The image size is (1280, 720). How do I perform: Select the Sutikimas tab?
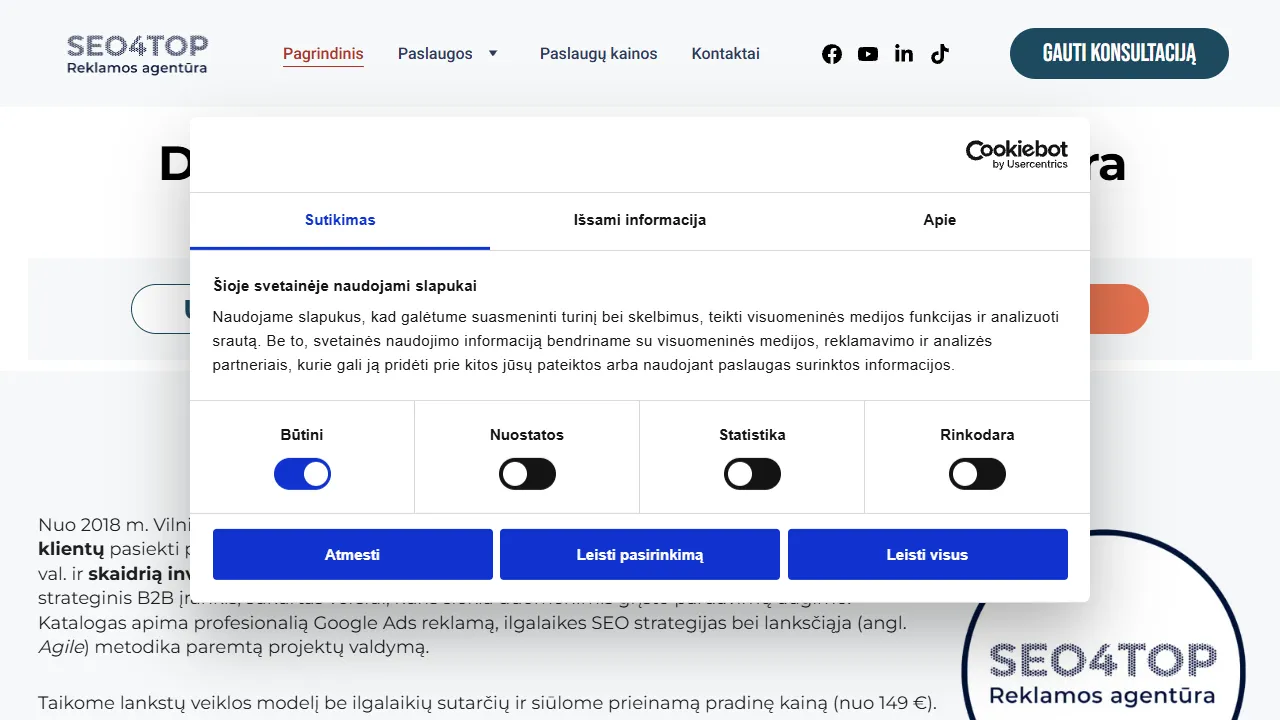340,220
